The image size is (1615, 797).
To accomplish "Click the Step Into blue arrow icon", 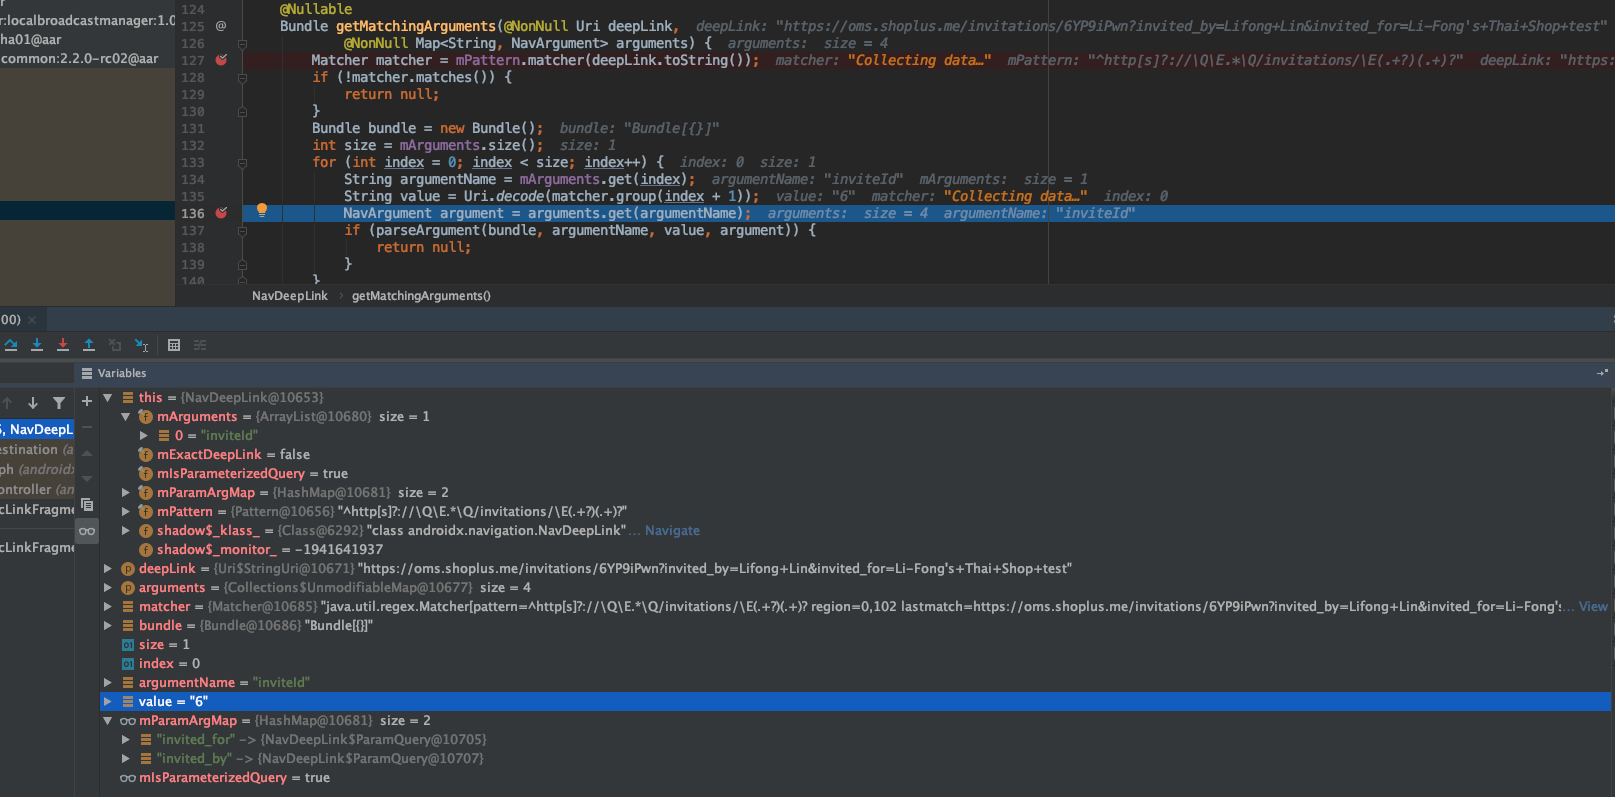I will 37,345.
